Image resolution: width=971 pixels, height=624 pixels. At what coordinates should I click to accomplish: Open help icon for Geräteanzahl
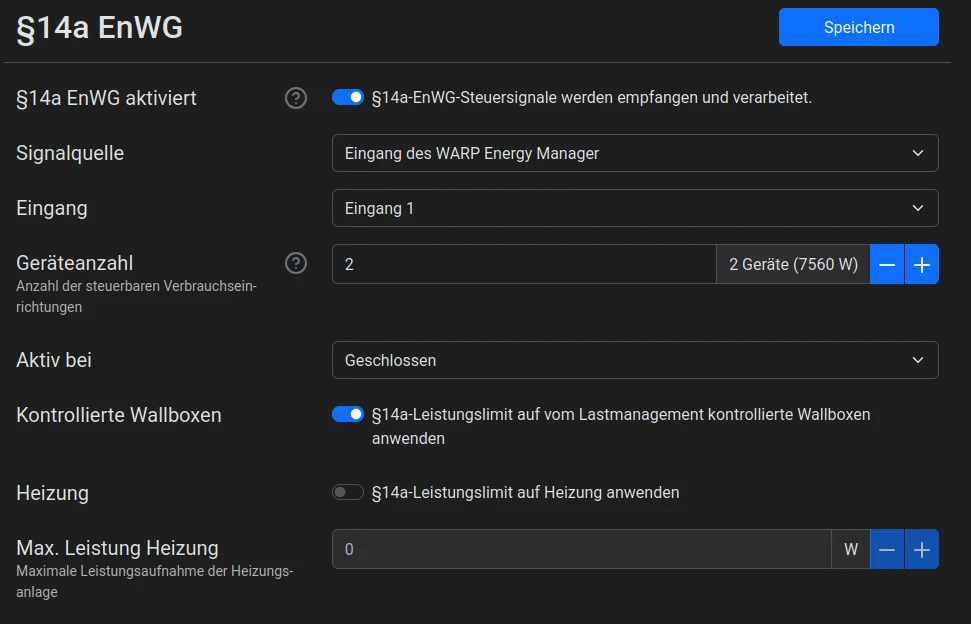tap(296, 263)
